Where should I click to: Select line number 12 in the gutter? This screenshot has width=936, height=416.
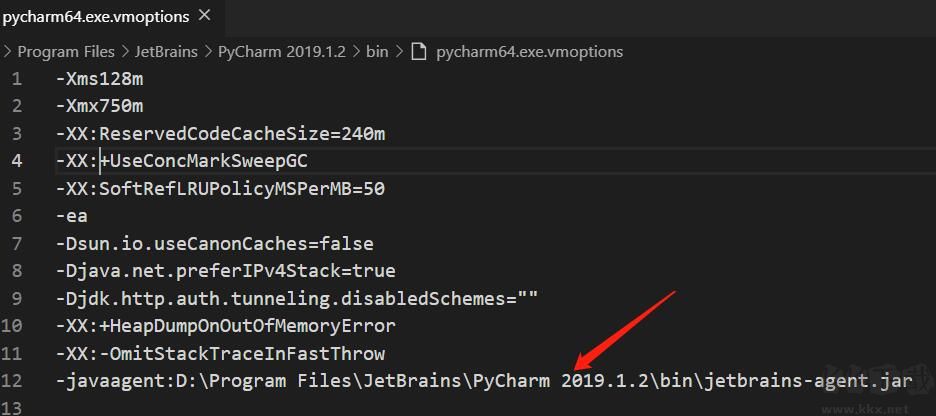[x=13, y=381]
